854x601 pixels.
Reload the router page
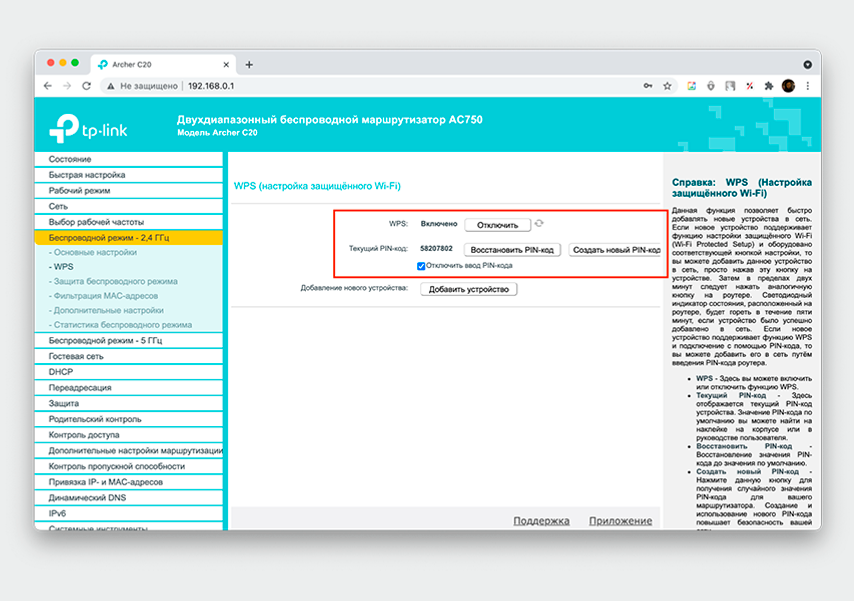click(x=87, y=86)
